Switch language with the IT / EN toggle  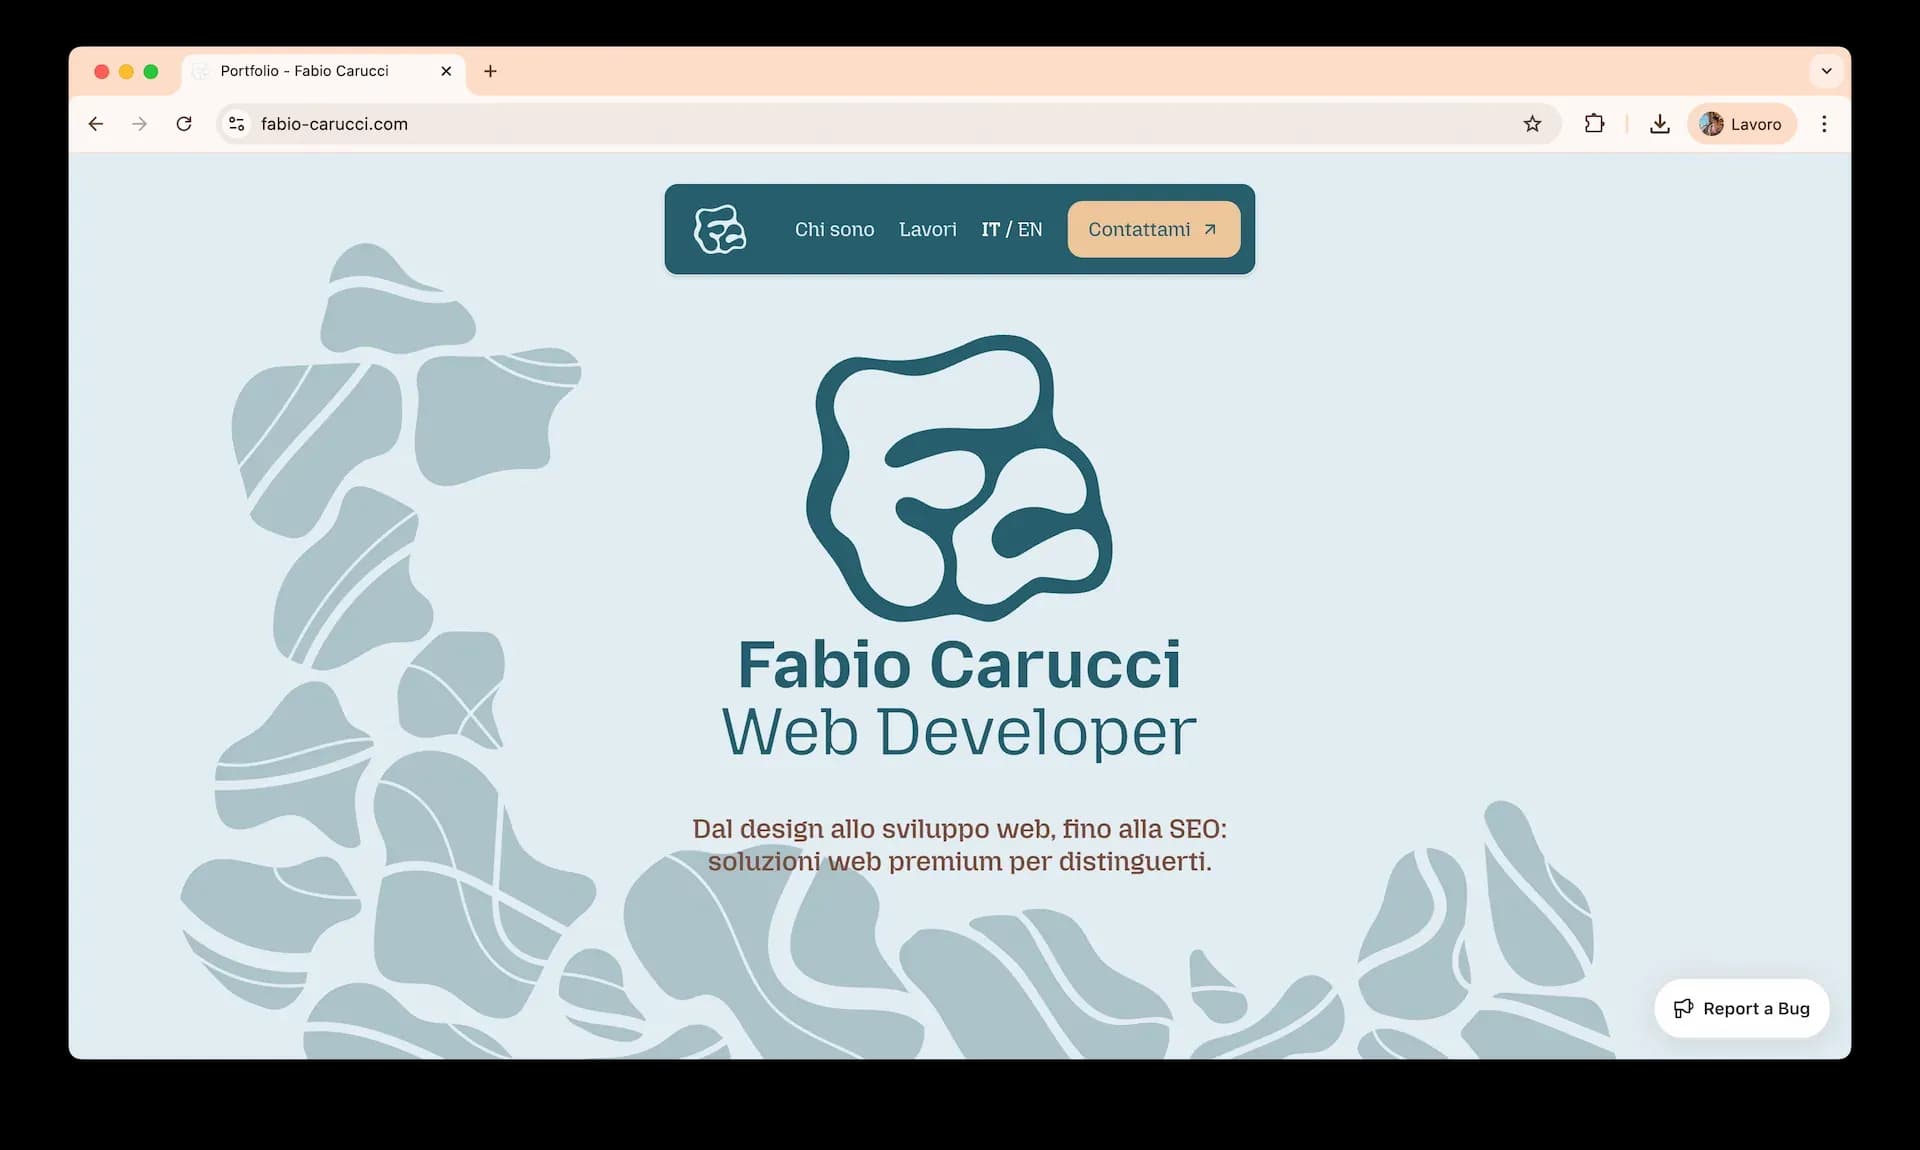pos(1012,229)
